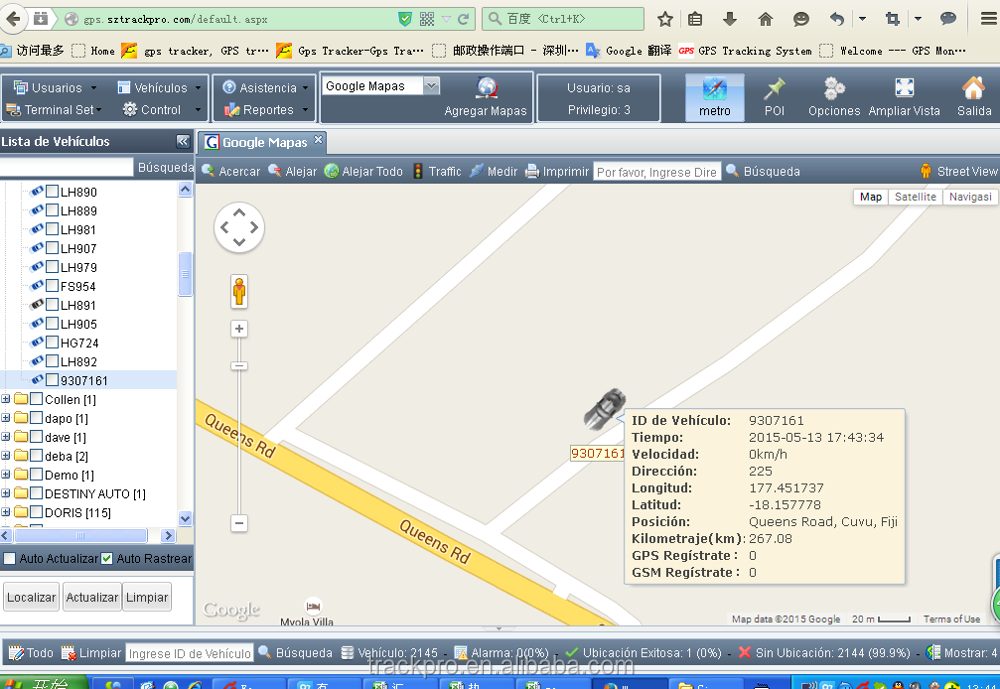Screen dimensions: 1000x689
Task: Open the Terminal Set menu
Action: point(54,110)
